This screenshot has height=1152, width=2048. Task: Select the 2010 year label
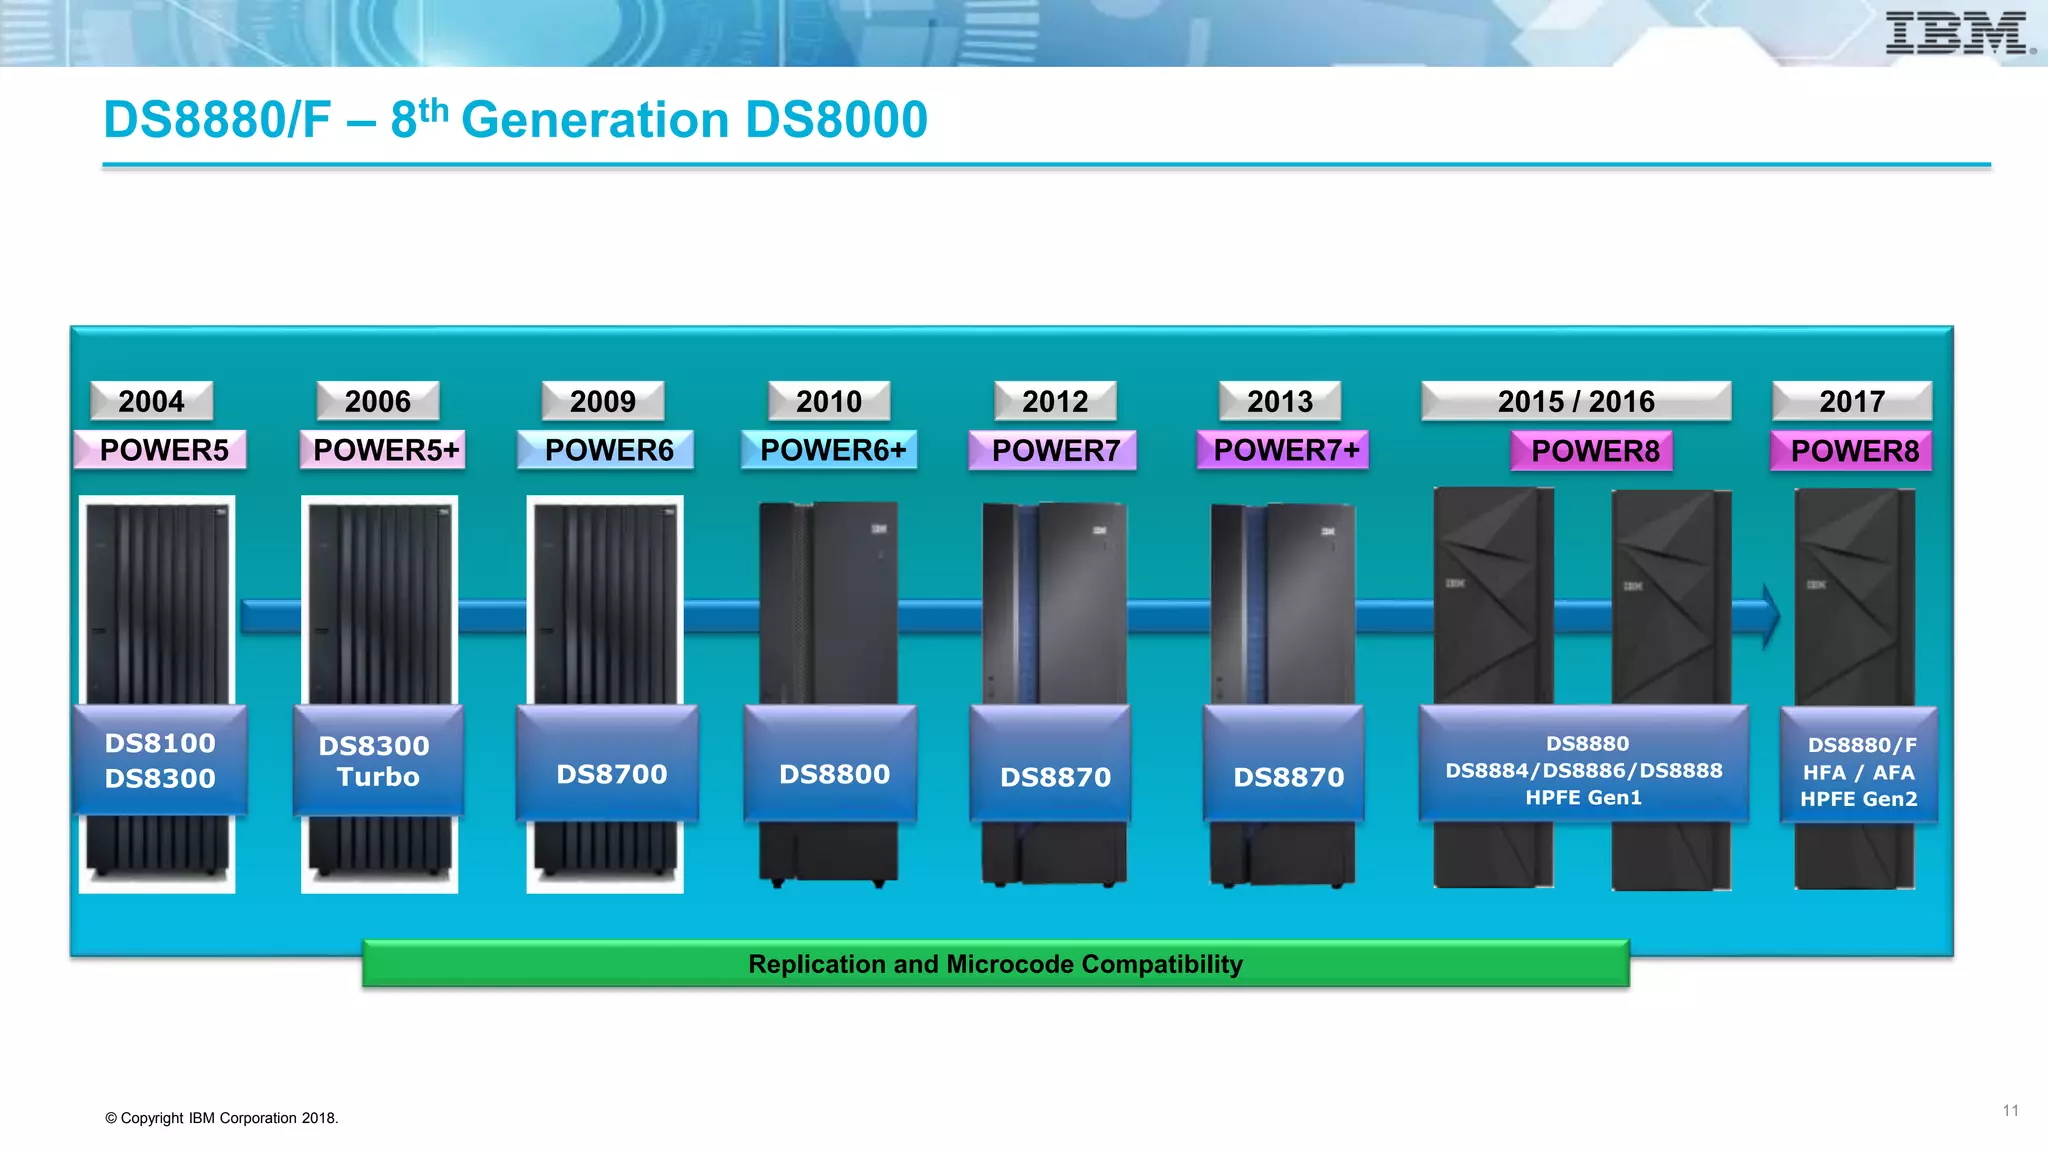(x=829, y=401)
